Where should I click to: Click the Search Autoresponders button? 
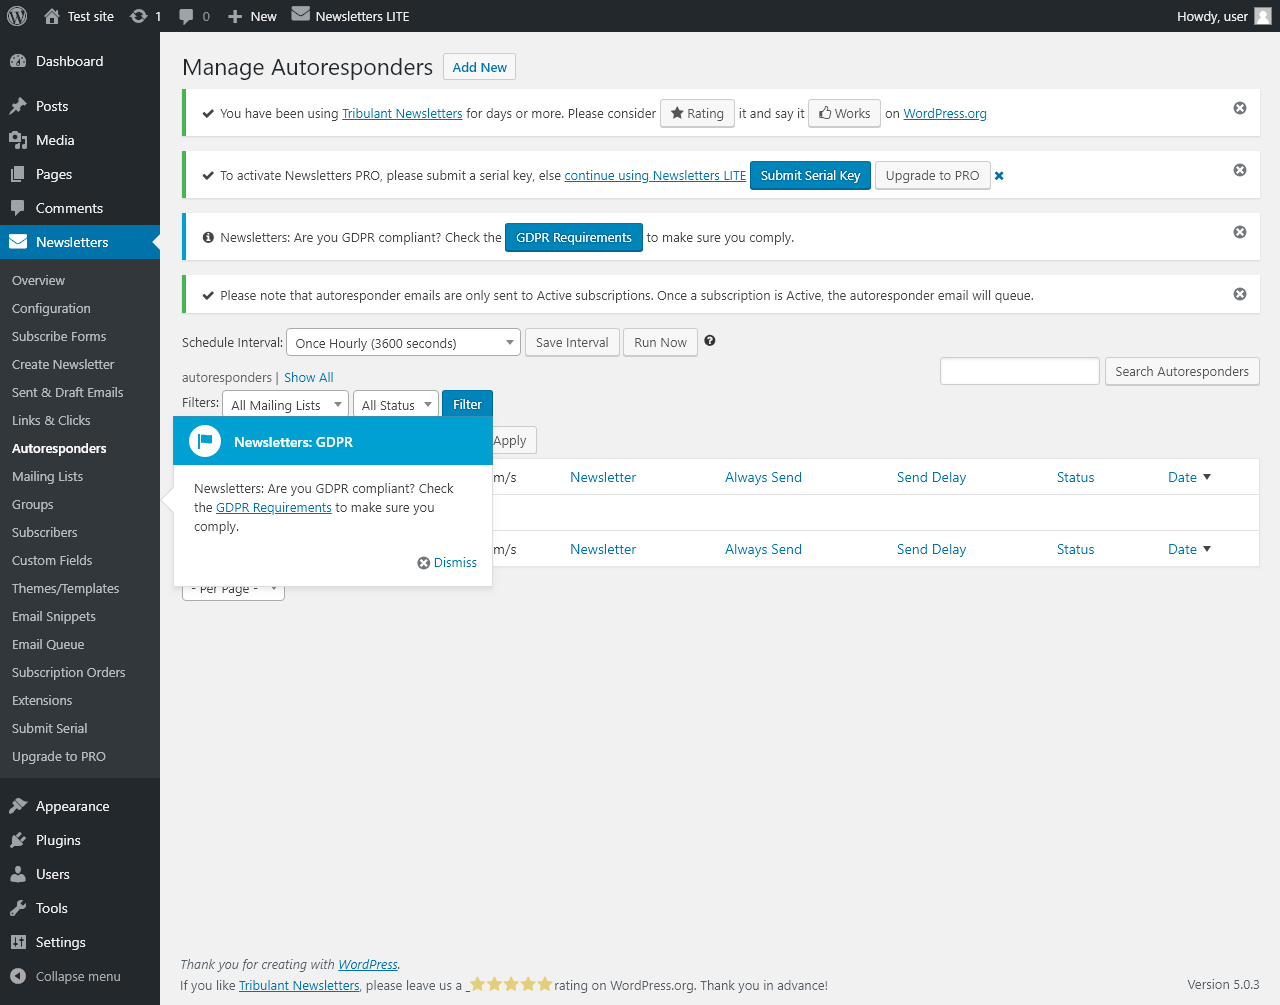(x=1182, y=371)
